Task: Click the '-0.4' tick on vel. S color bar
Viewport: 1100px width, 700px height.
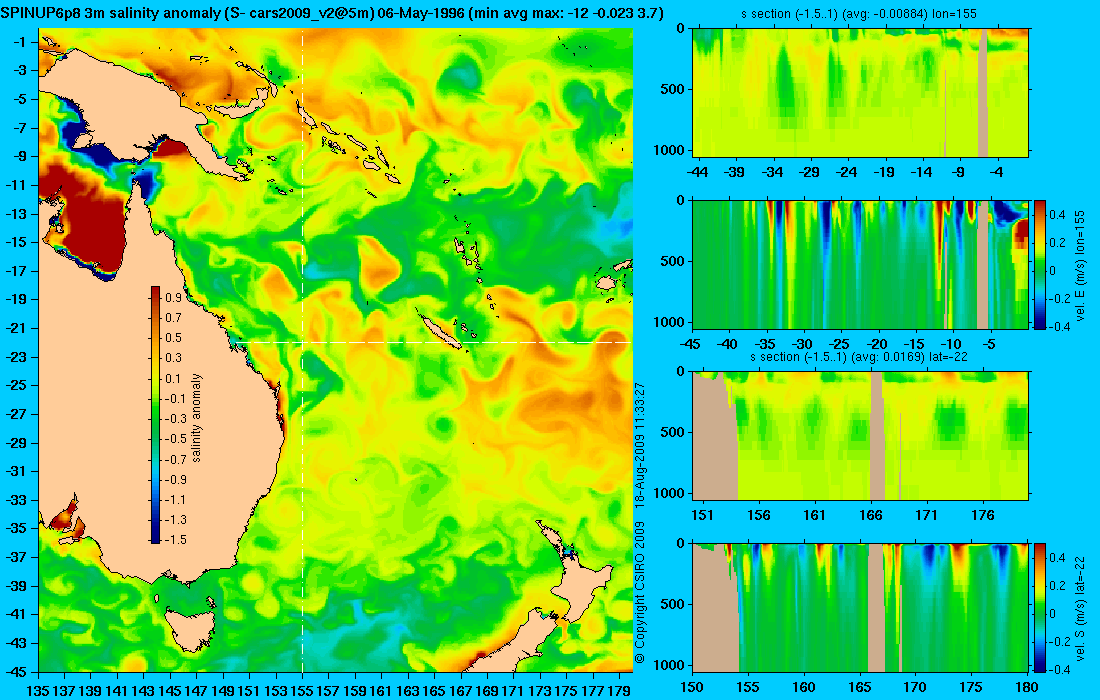Action: click(x=1059, y=669)
